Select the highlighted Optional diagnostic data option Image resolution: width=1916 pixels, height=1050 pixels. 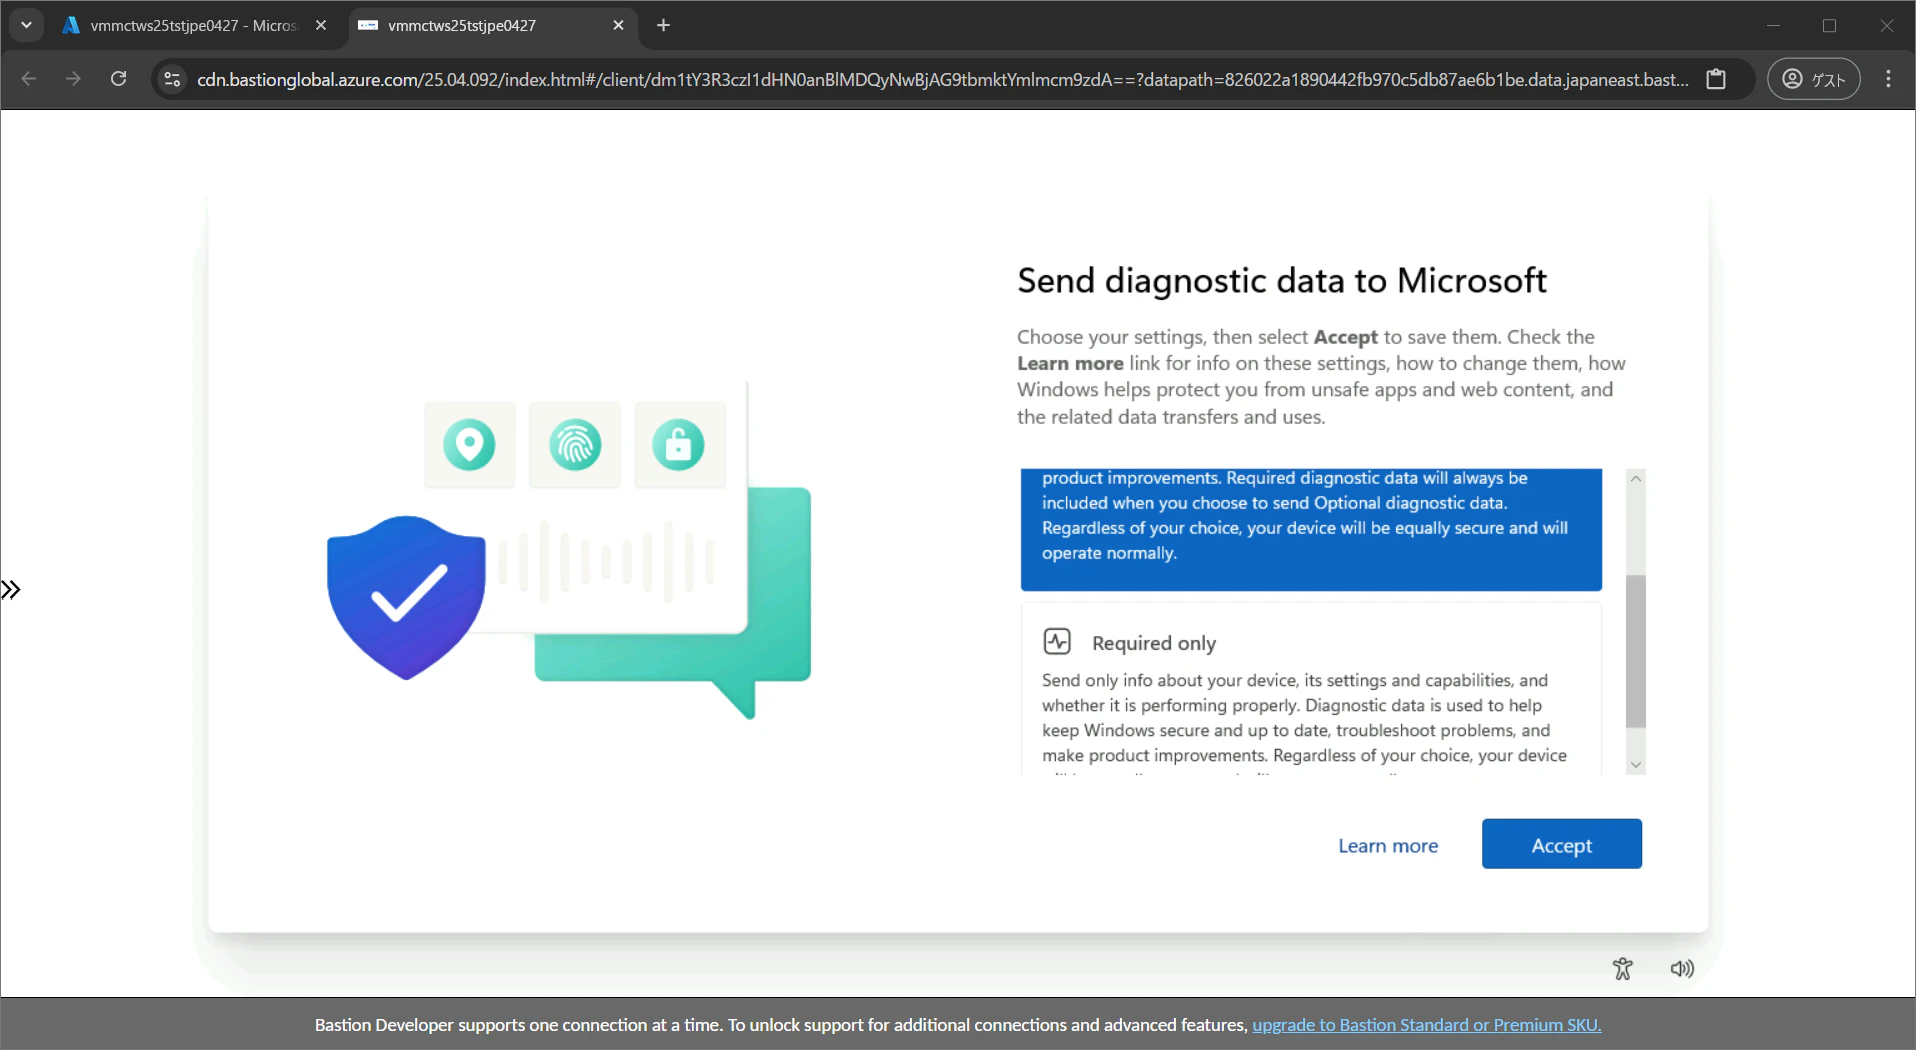1311,529
